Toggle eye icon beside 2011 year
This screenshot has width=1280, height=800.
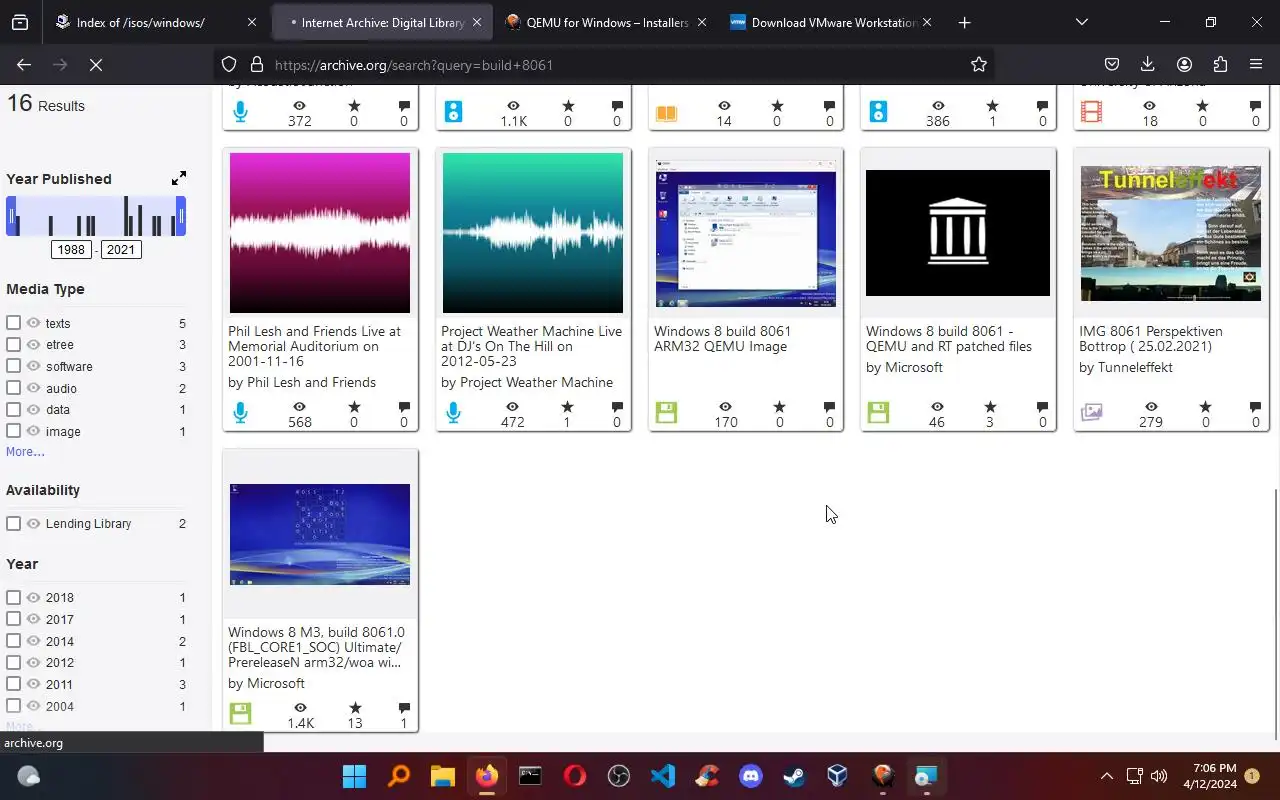pyautogui.click(x=33, y=684)
